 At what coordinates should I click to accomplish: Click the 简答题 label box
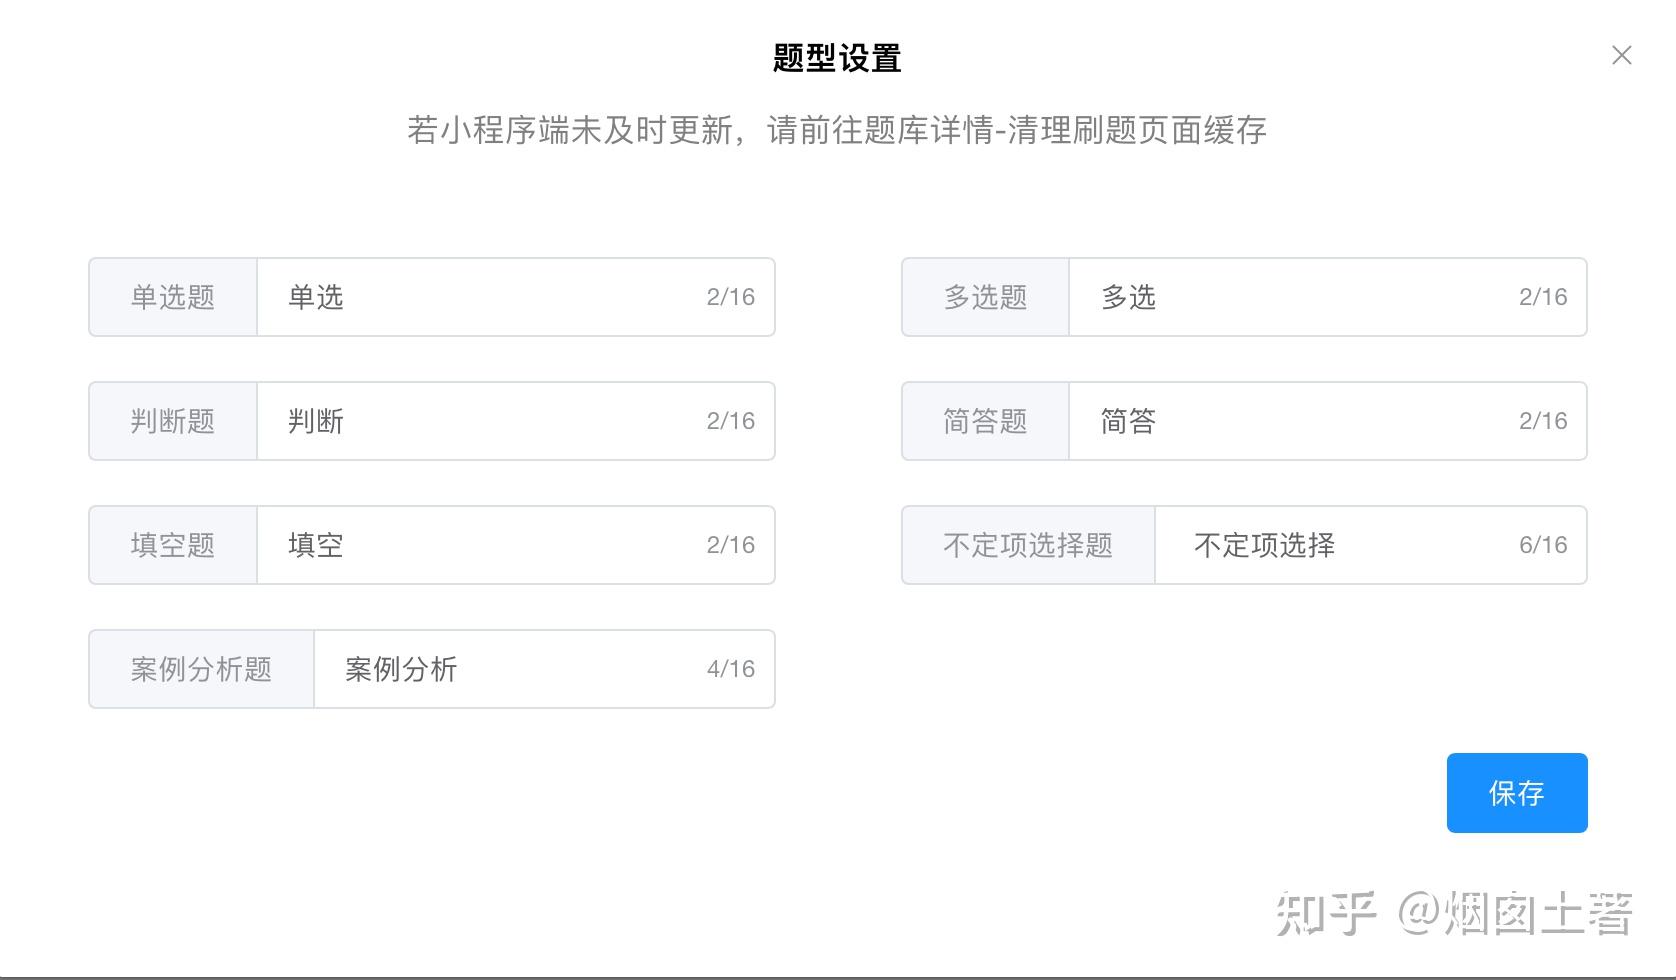click(x=985, y=421)
